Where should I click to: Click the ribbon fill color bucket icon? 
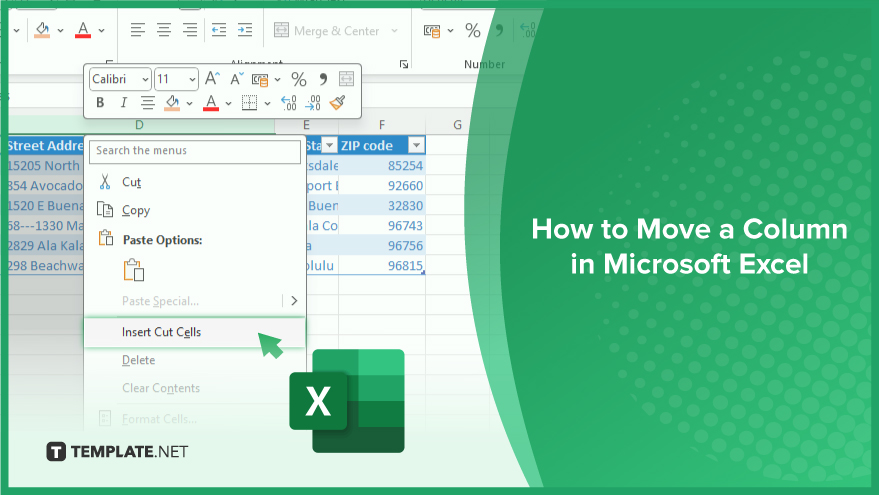click(x=42, y=30)
